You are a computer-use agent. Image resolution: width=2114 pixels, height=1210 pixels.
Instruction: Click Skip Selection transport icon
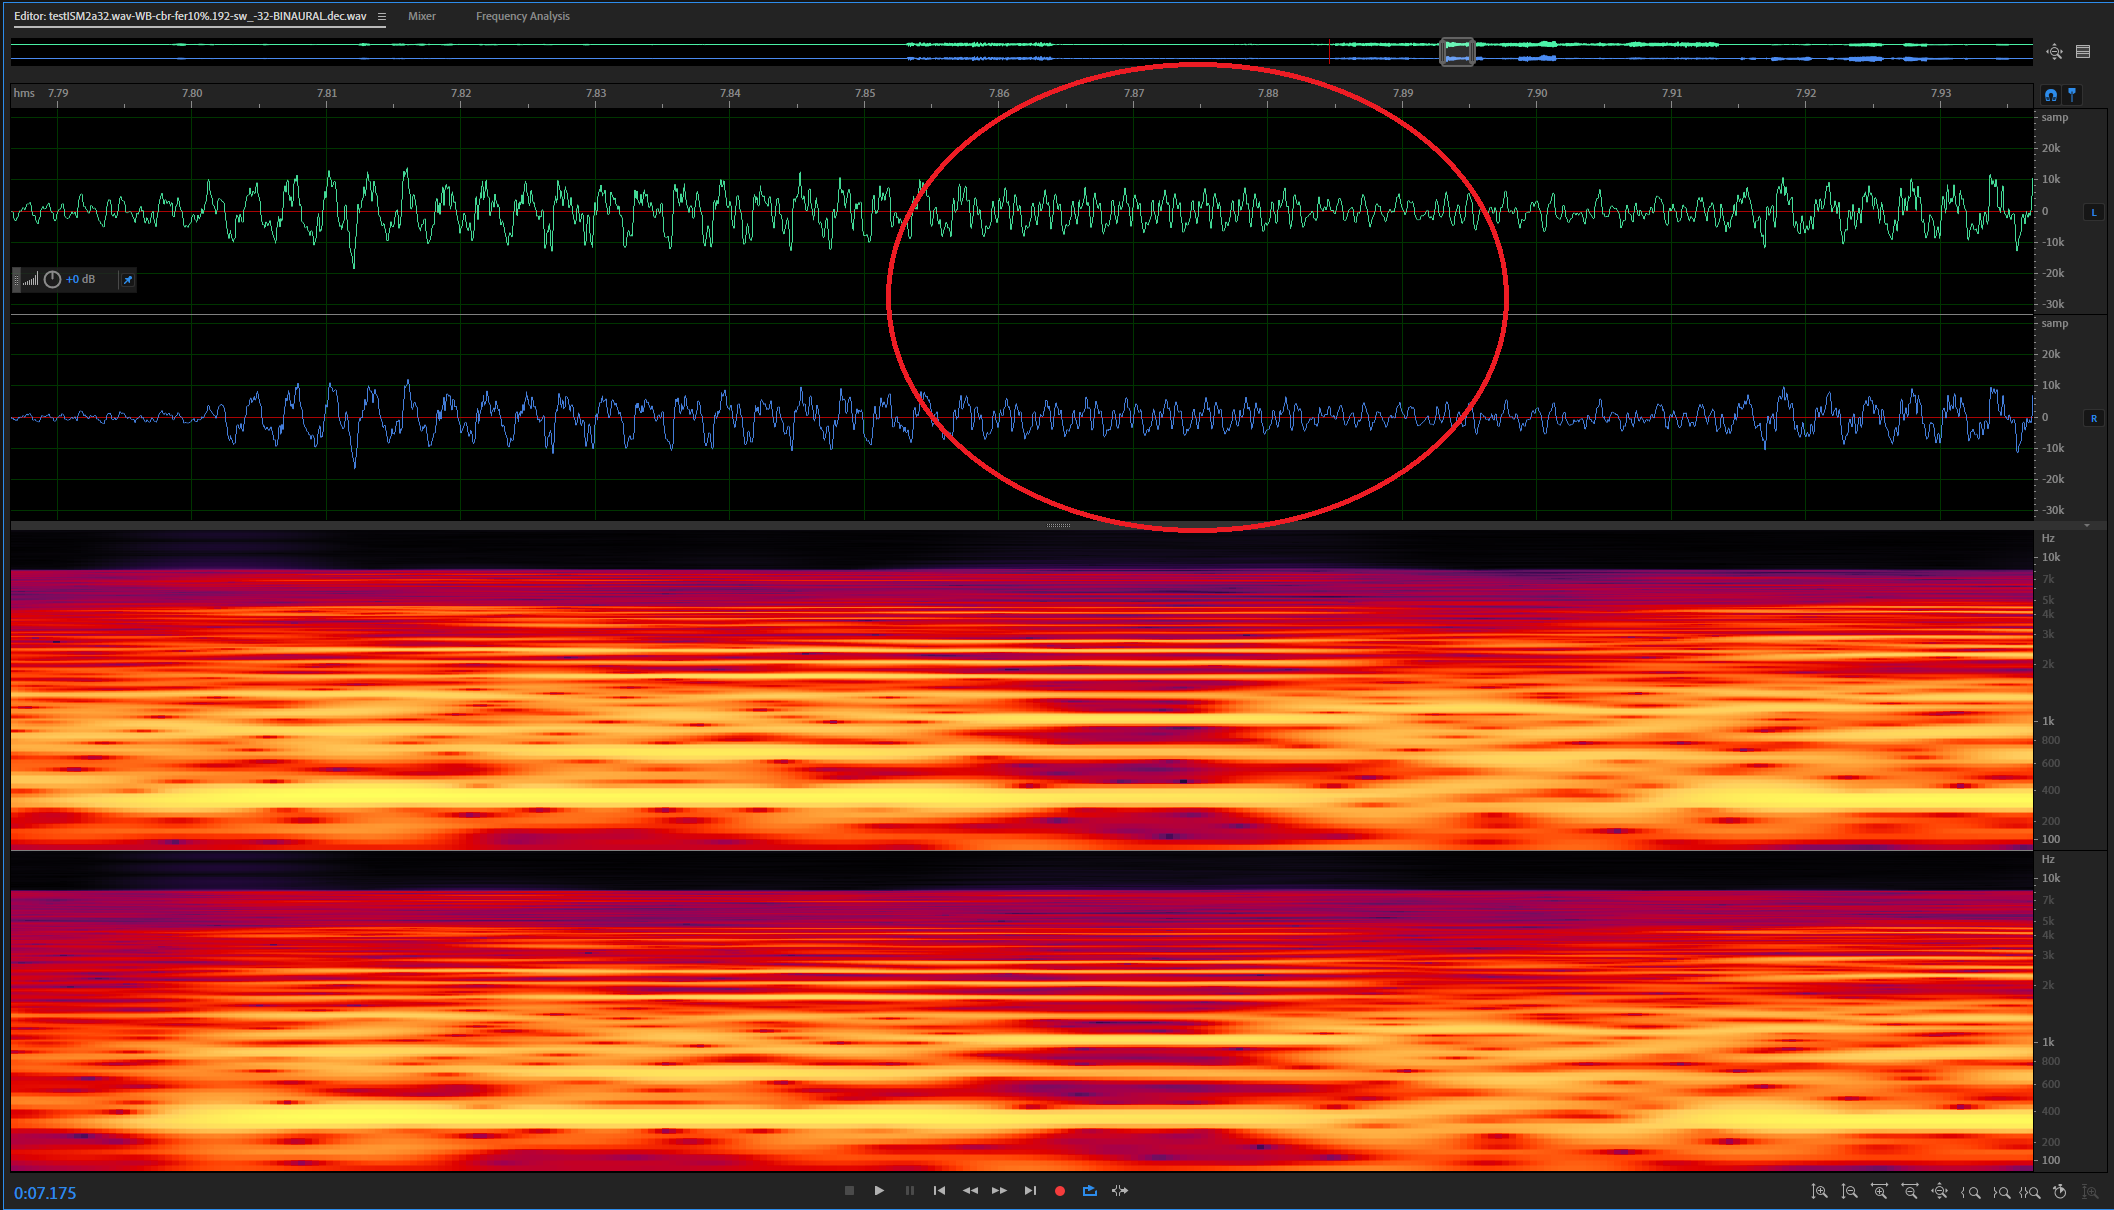1120,1191
